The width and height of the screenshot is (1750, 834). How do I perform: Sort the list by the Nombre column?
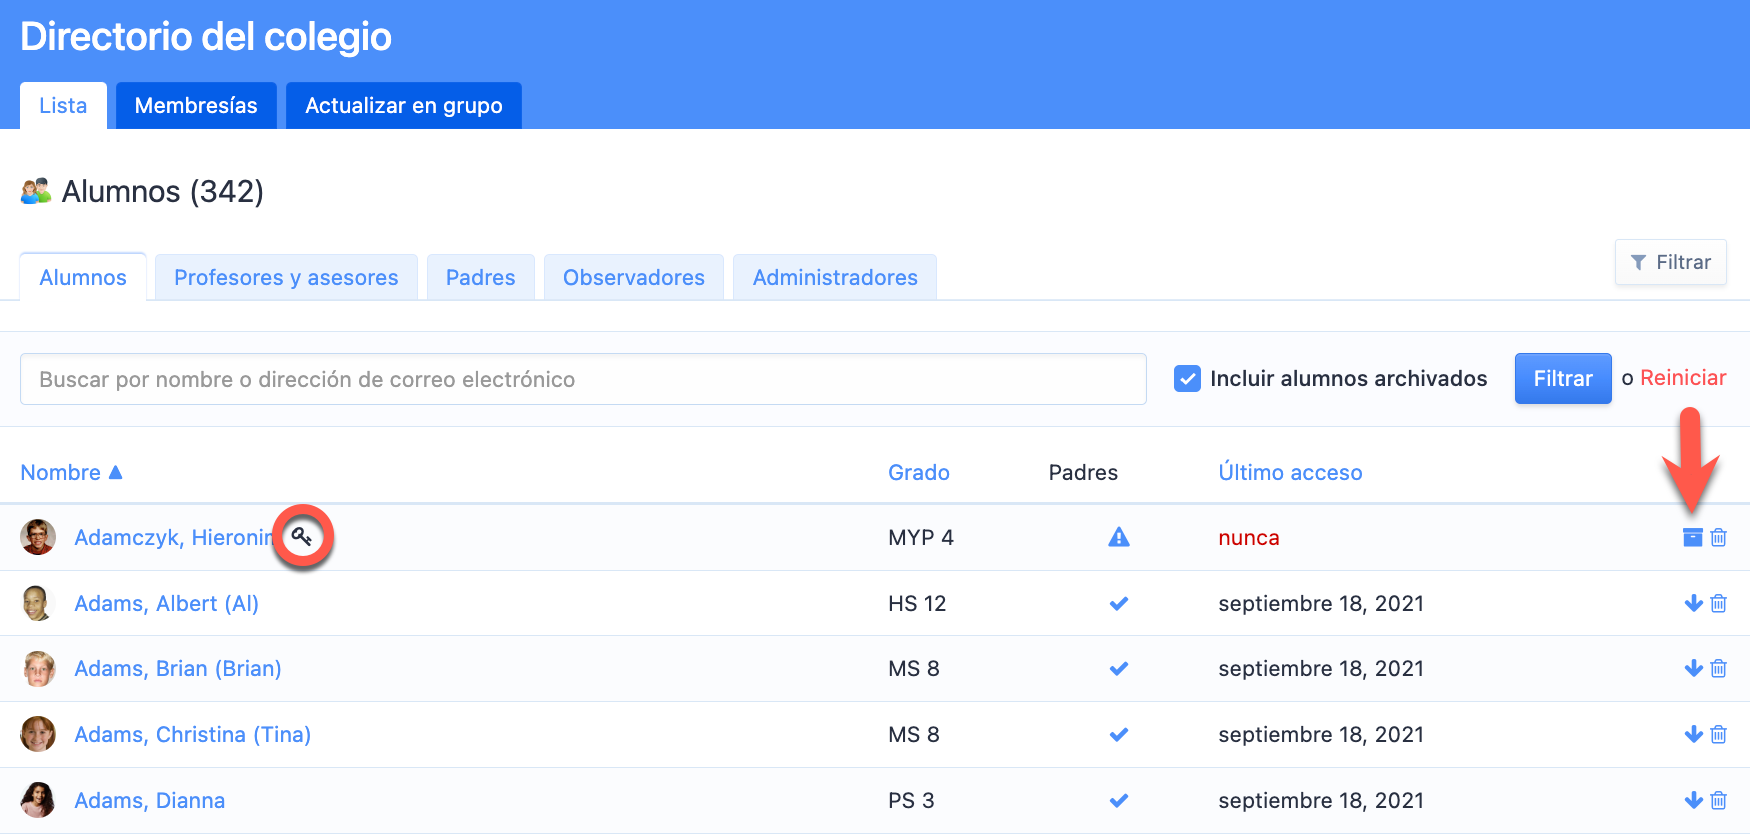point(61,472)
